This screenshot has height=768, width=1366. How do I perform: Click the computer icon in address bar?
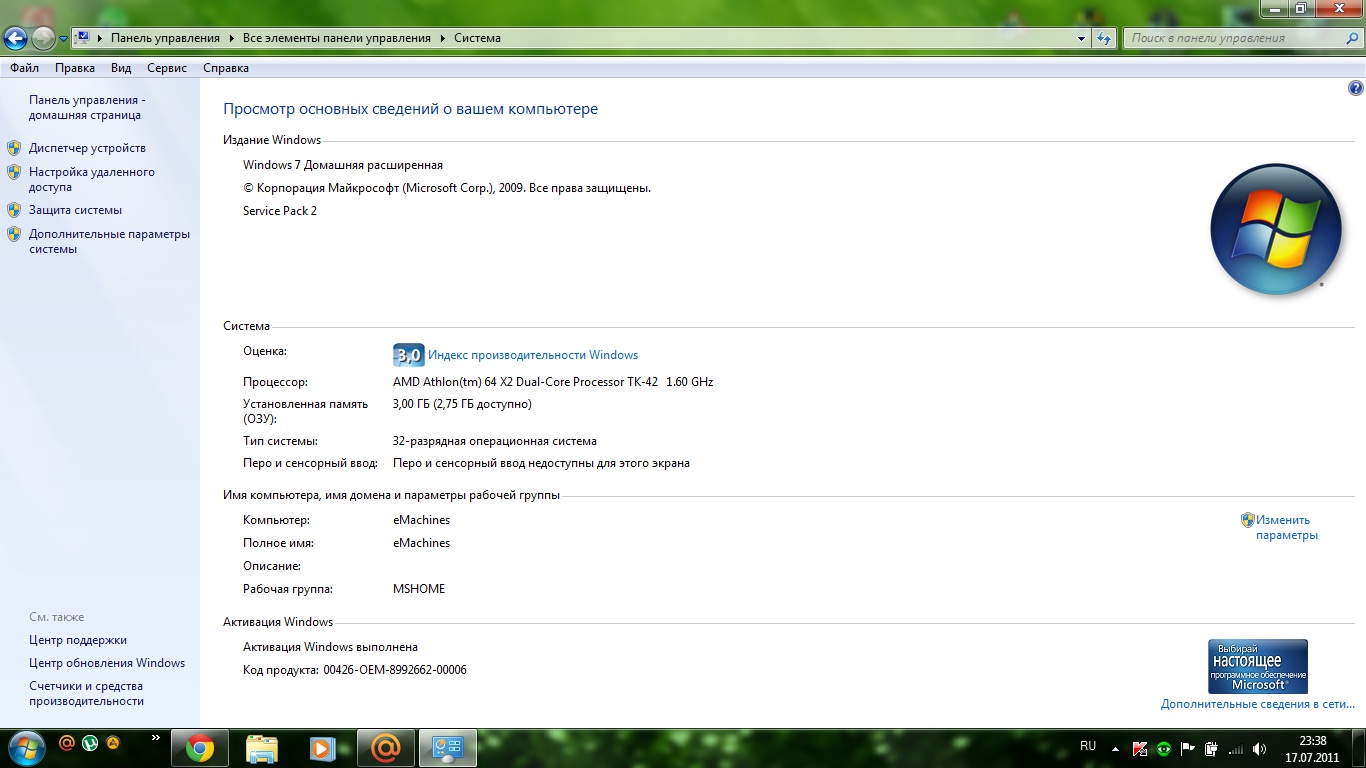click(84, 38)
